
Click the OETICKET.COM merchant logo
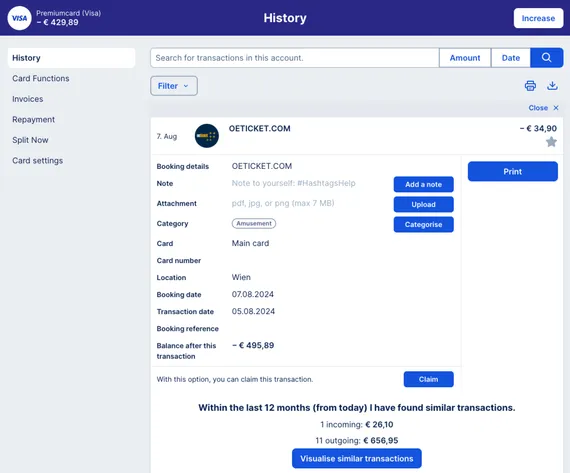coord(206,136)
